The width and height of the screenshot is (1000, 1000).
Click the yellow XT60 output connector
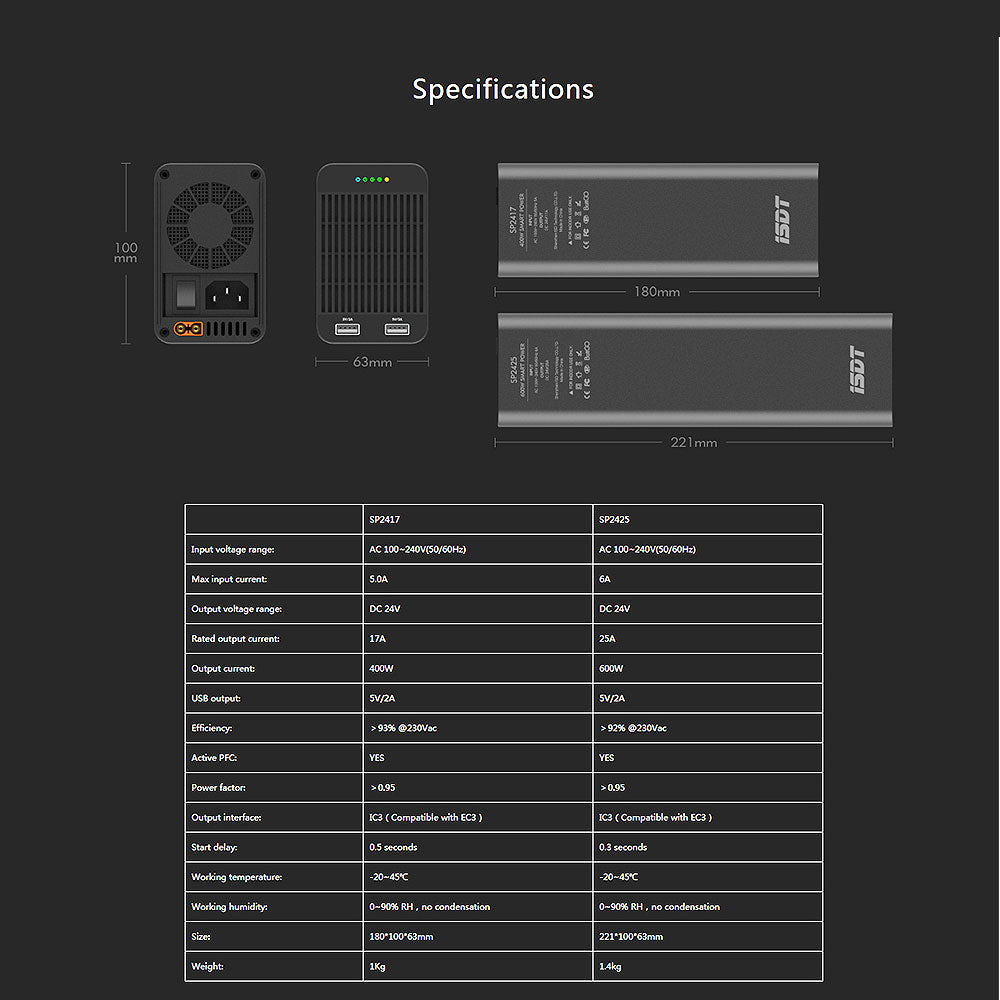click(188, 328)
